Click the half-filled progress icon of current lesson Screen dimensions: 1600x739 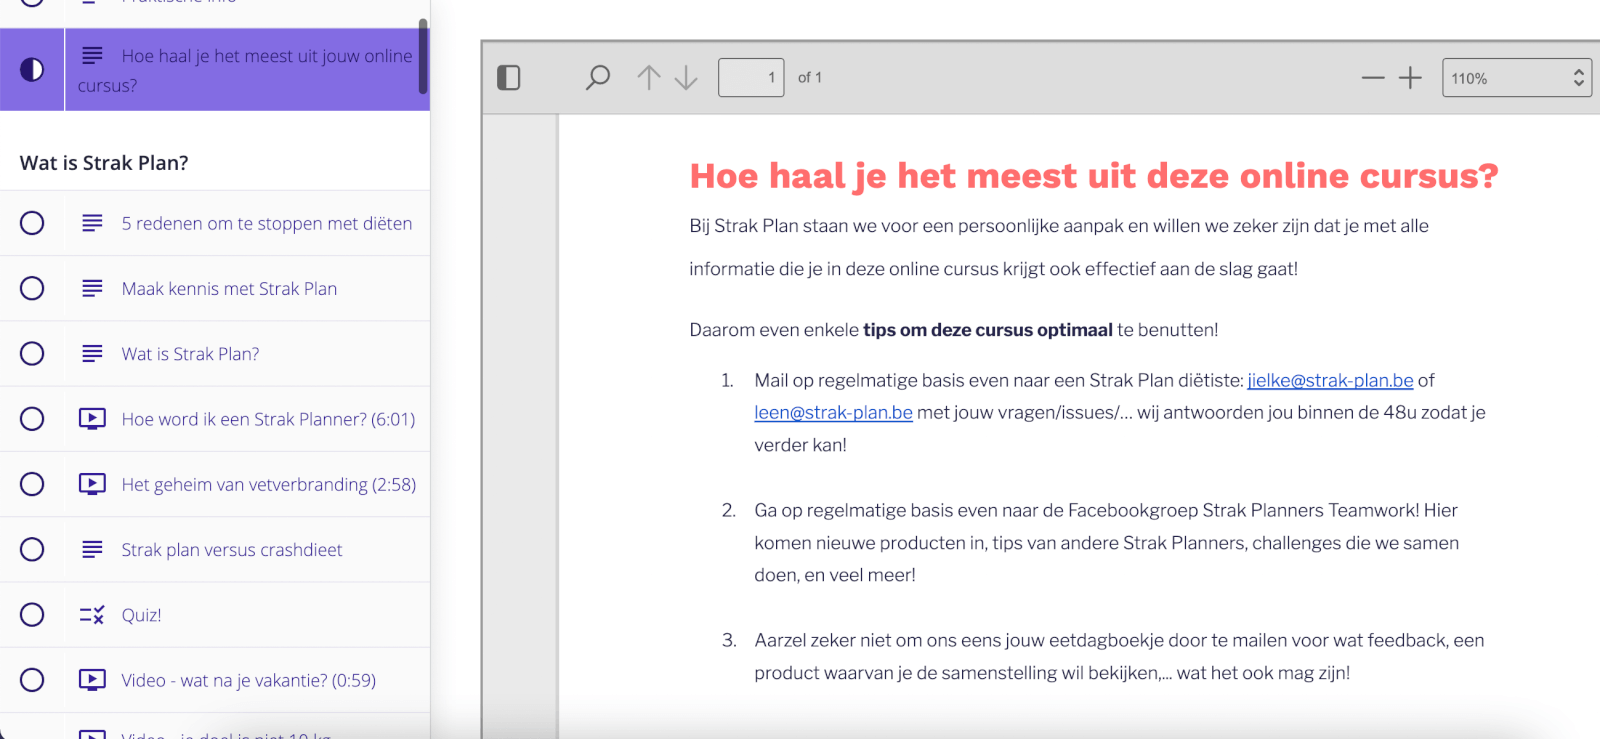[32, 70]
